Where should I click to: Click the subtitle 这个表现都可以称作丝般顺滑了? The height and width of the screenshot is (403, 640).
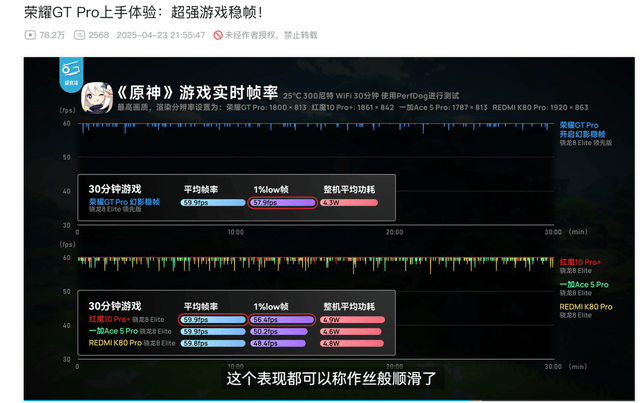pyautogui.click(x=331, y=379)
